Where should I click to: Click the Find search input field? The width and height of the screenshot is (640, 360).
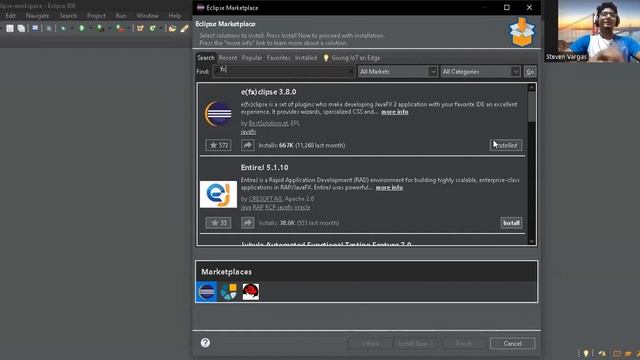(283, 71)
